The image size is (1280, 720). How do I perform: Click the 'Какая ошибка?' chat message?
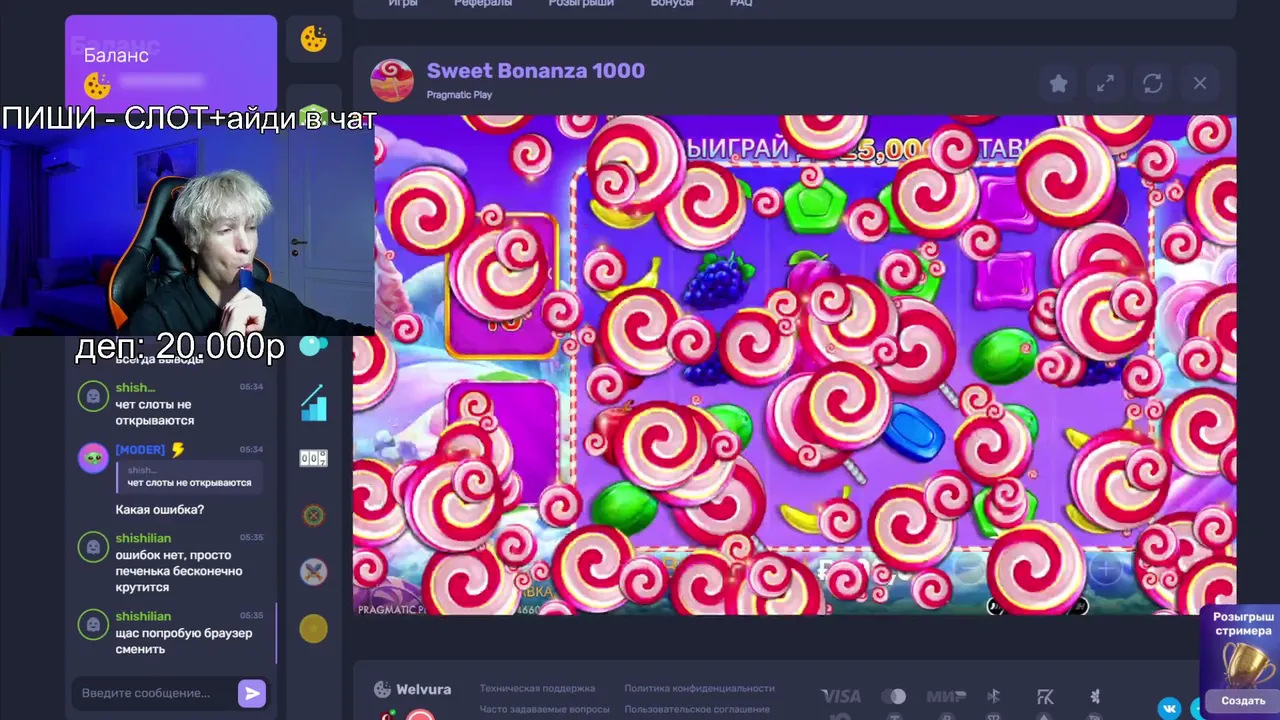[160, 510]
